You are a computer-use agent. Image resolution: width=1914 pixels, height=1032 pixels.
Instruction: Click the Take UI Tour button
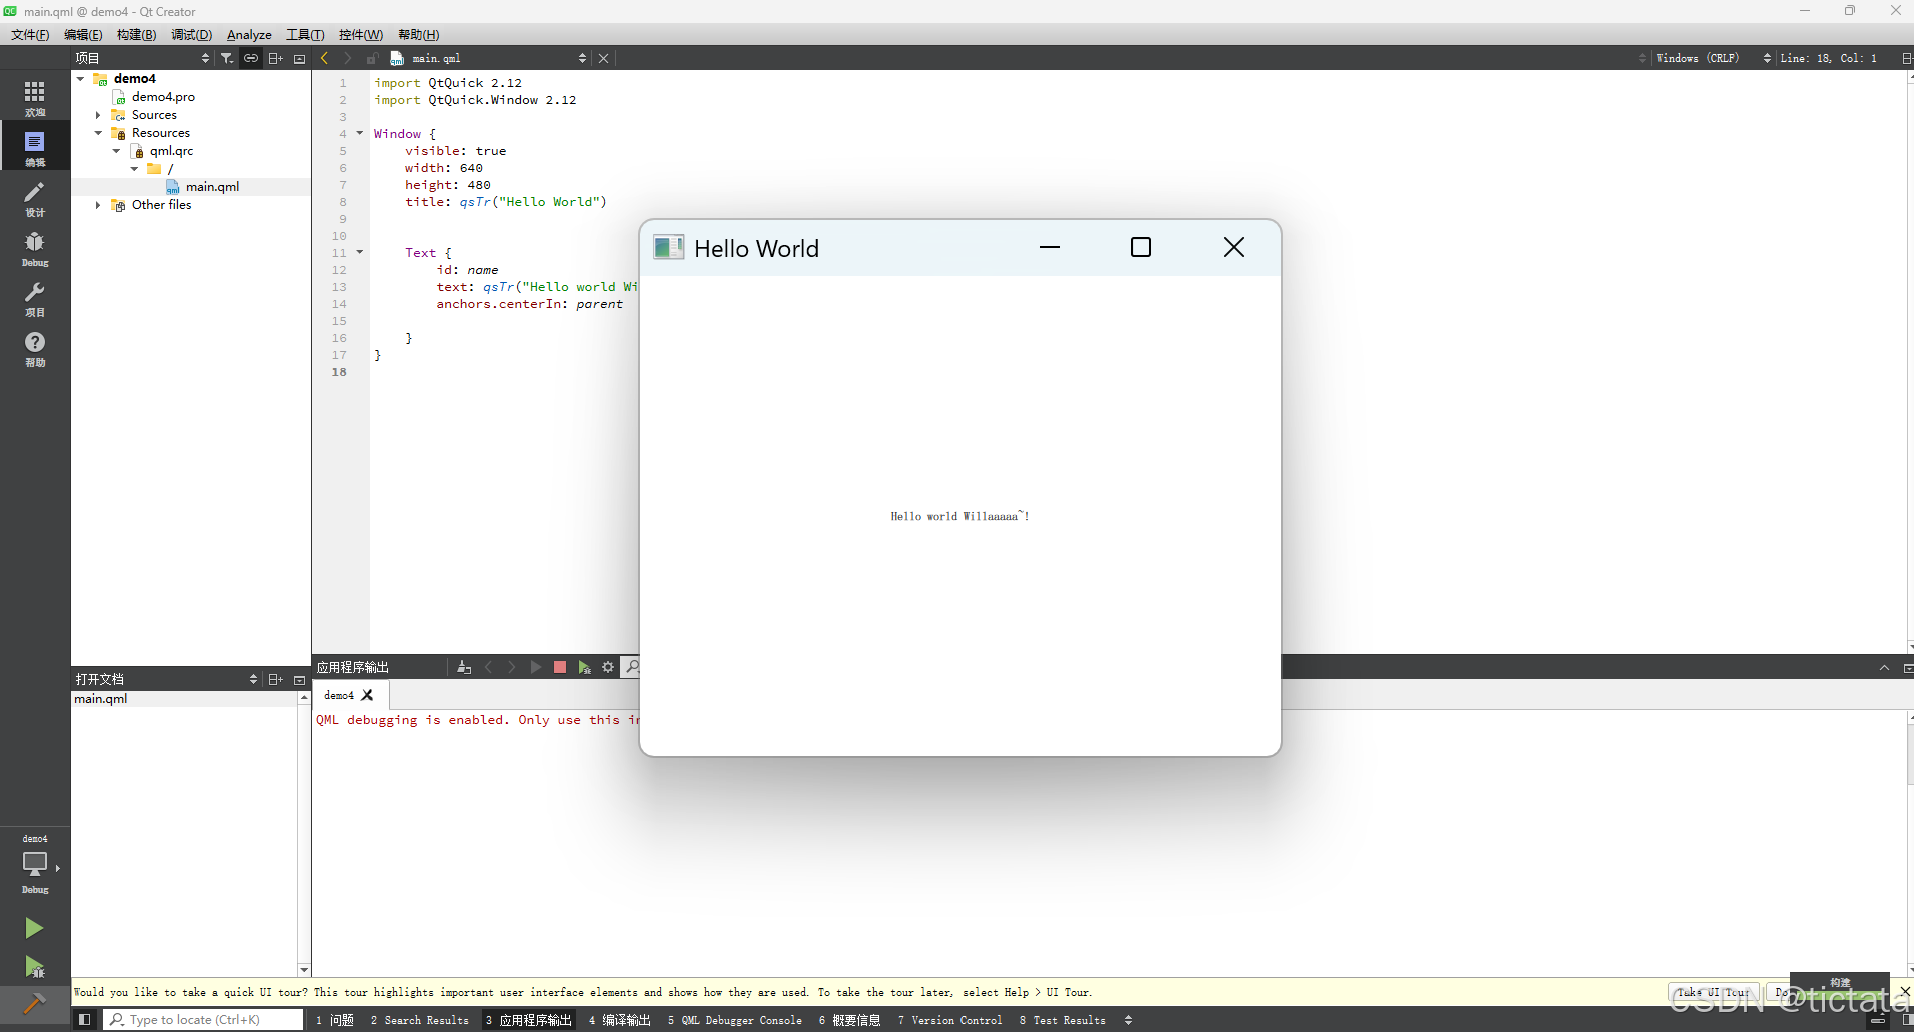[x=1714, y=992]
